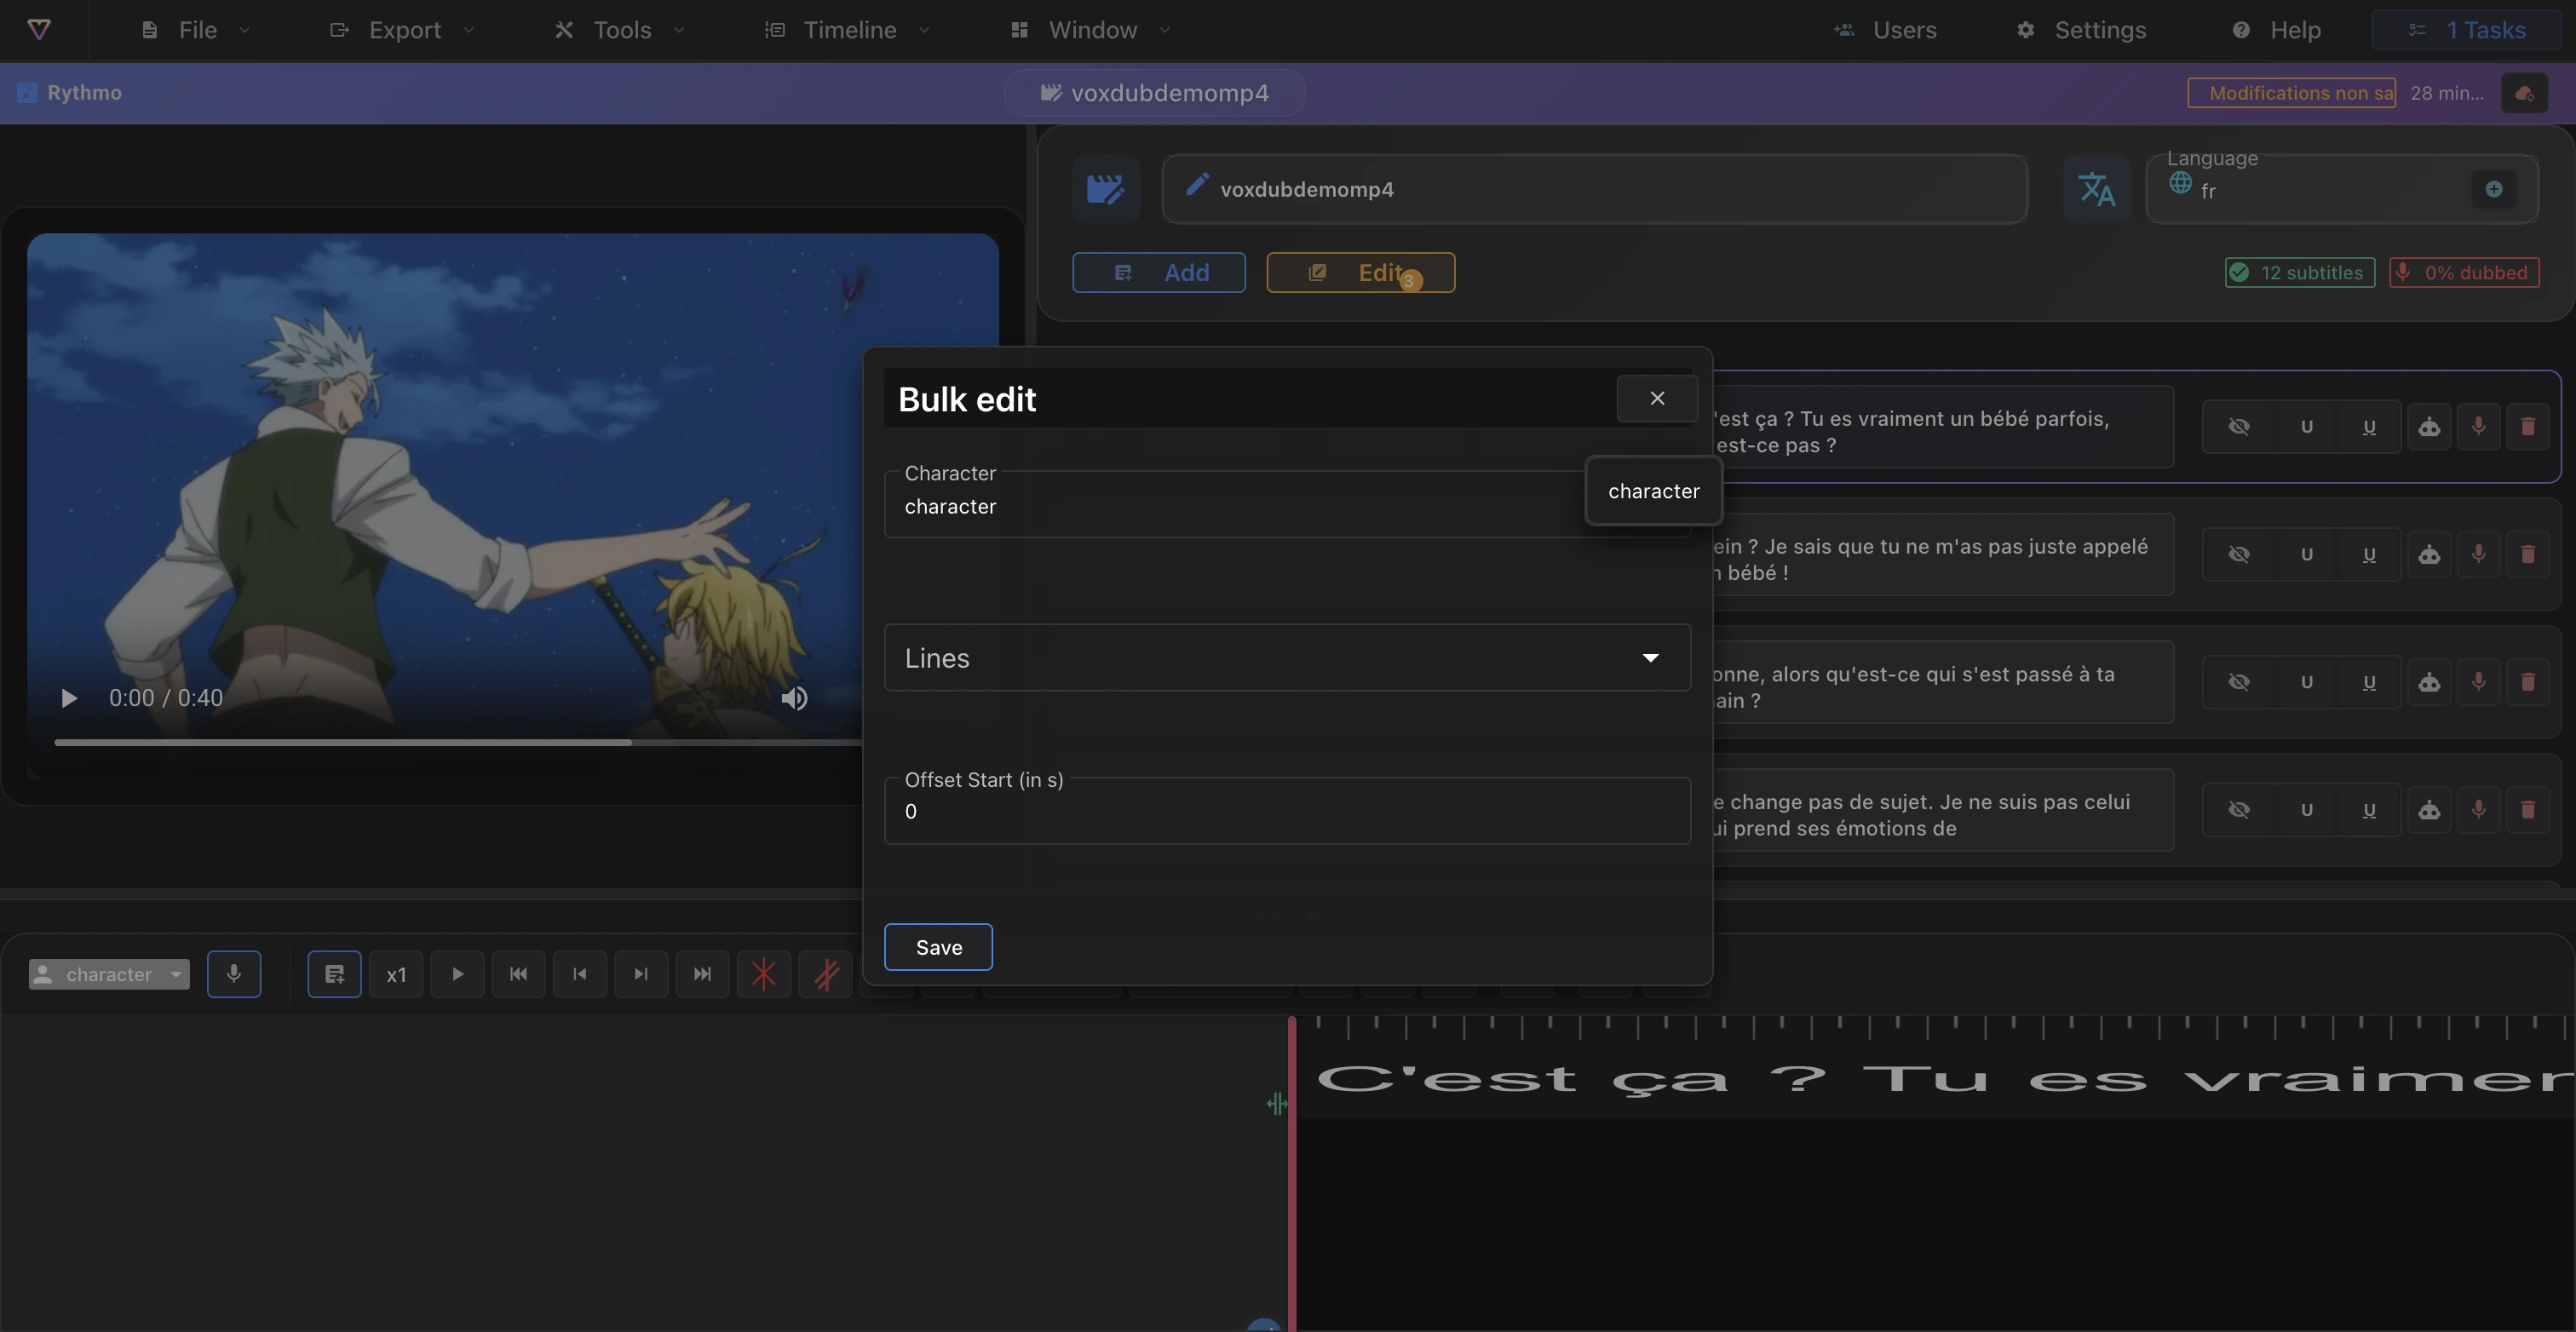2576x1332 pixels.
Task: Click the Offset Start input field
Action: (1287, 811)
